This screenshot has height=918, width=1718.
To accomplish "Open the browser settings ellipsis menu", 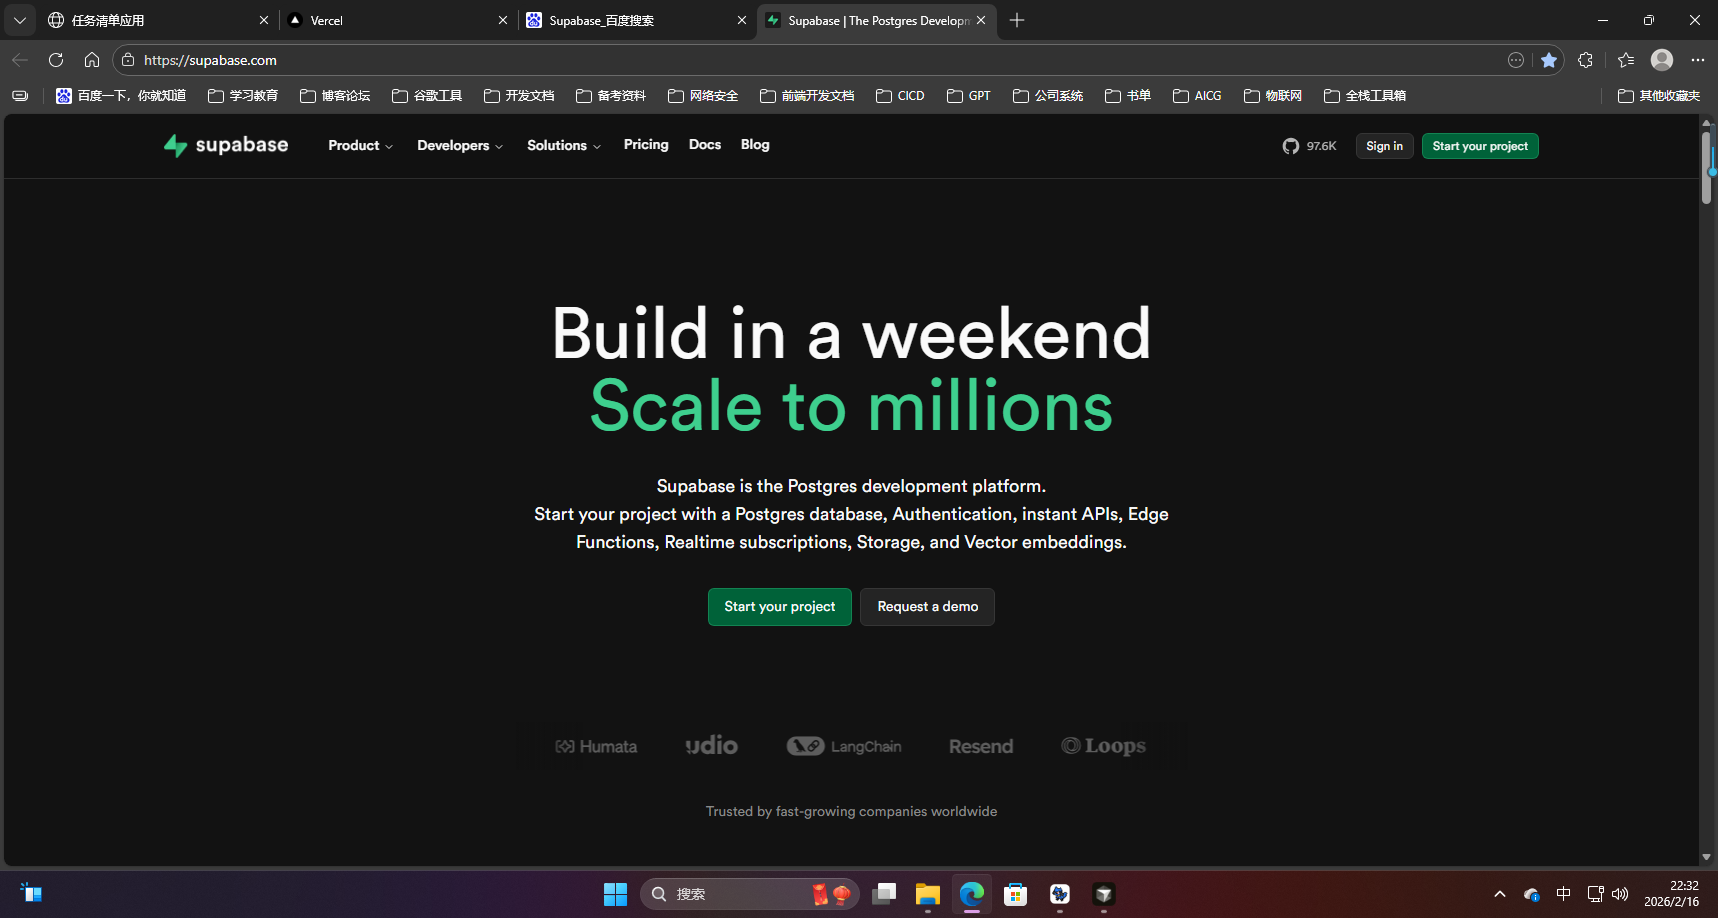I will tap(1698, 60).
